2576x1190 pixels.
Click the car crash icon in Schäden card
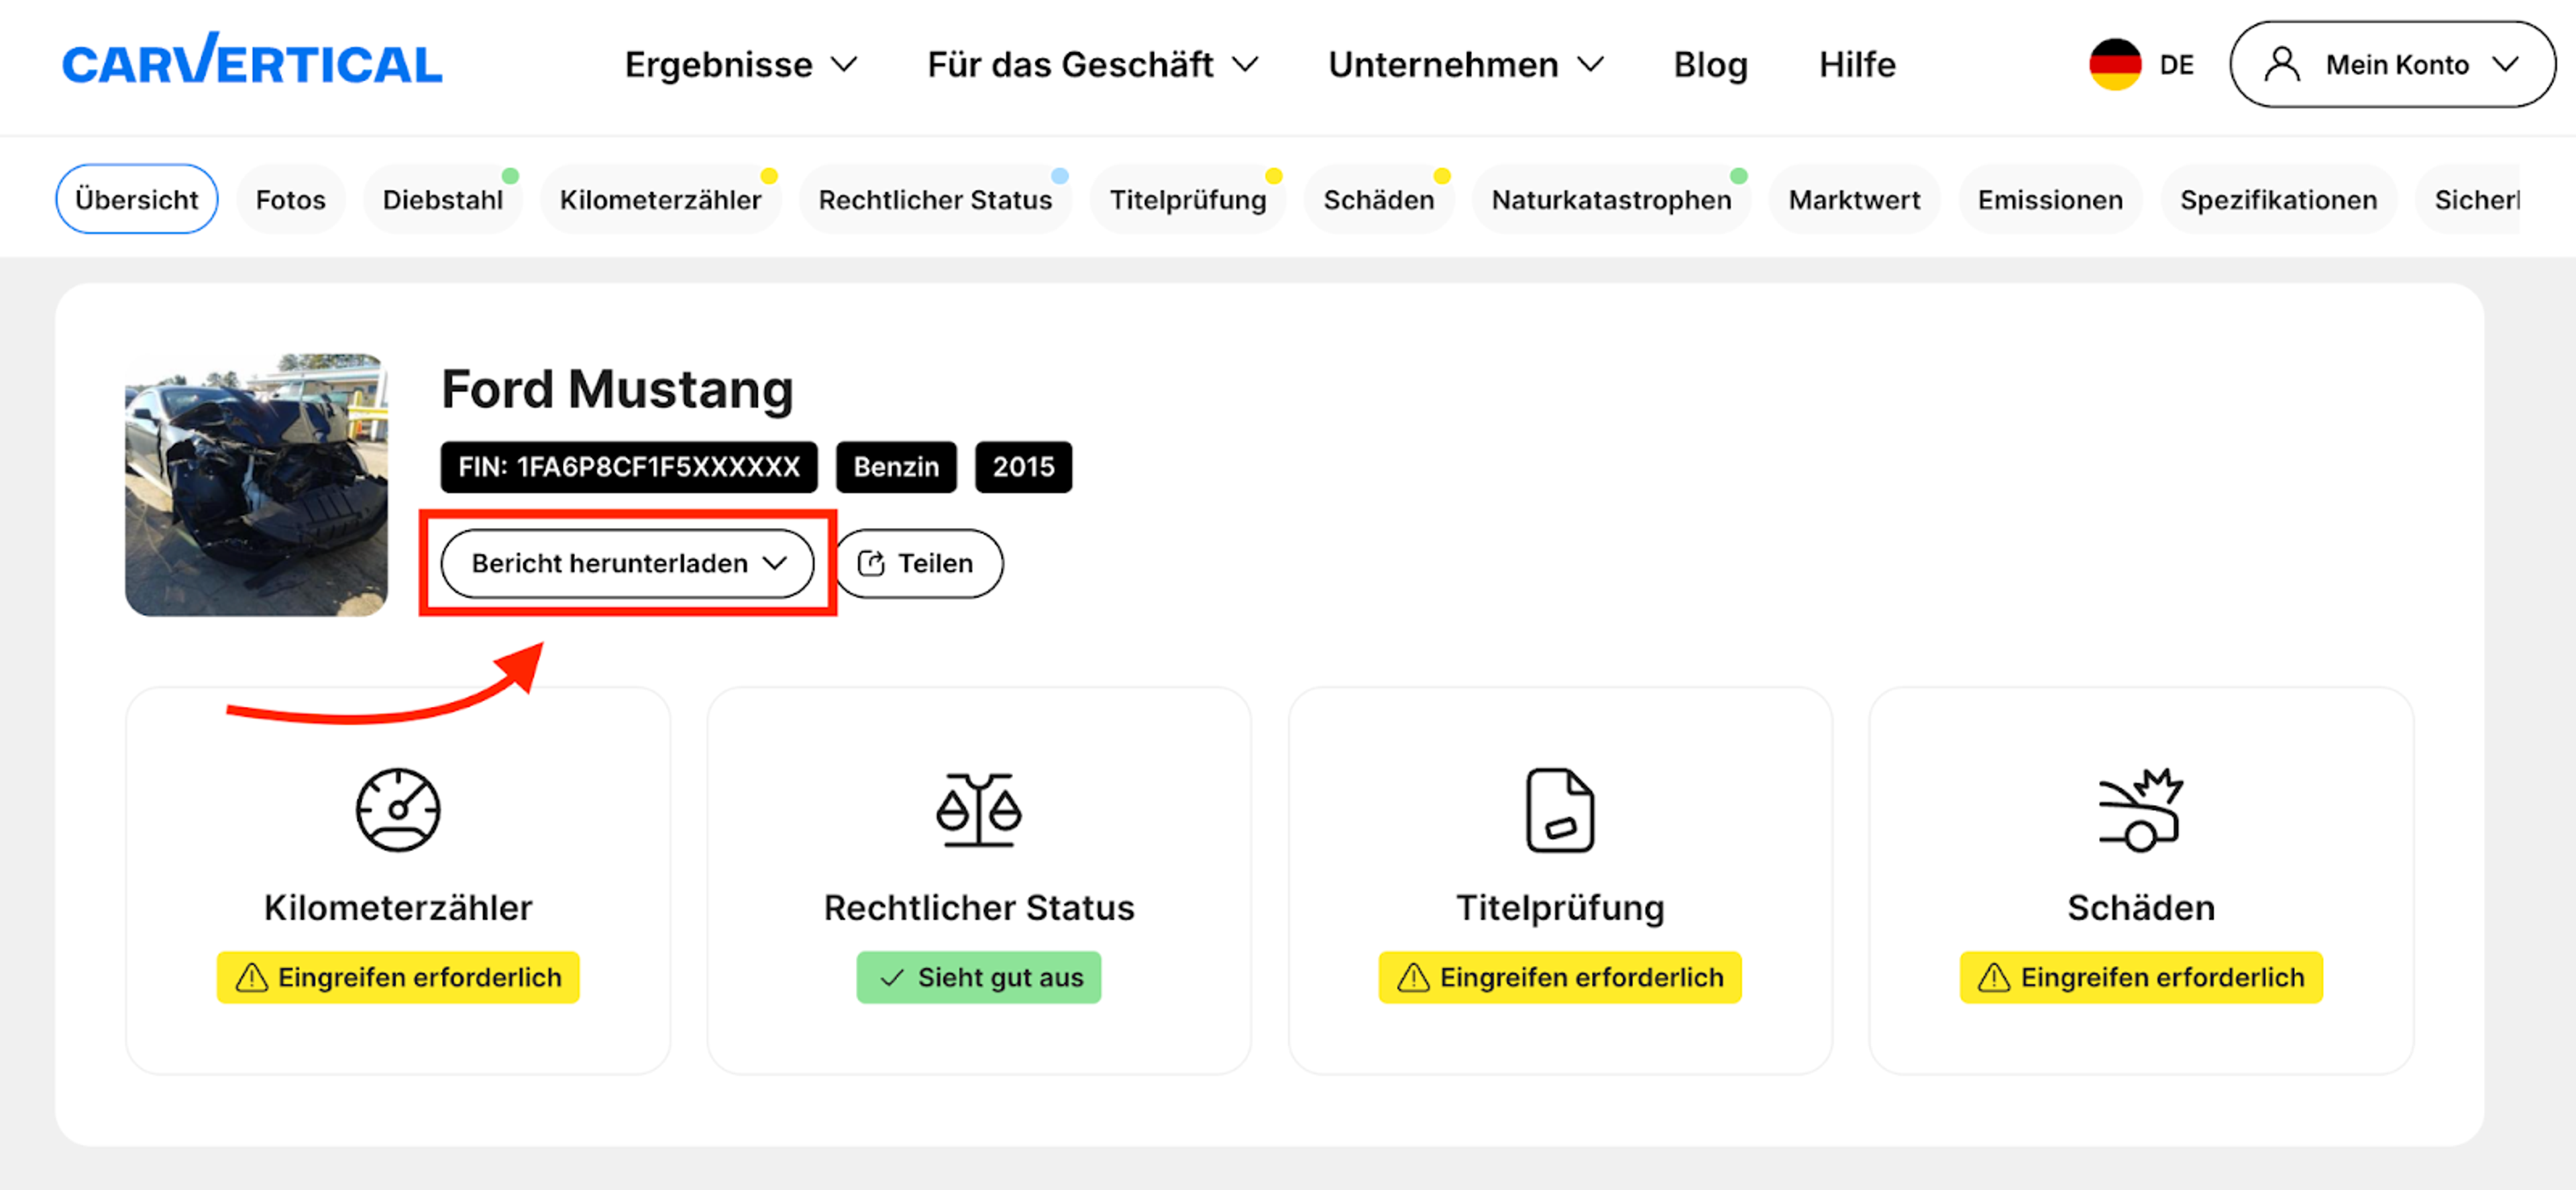(x=2141, y=809)
